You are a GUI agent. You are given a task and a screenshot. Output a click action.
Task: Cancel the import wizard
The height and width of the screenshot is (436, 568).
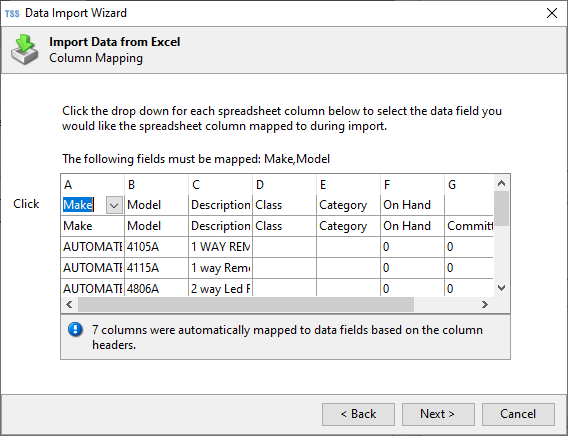click(x=518, y=414)
